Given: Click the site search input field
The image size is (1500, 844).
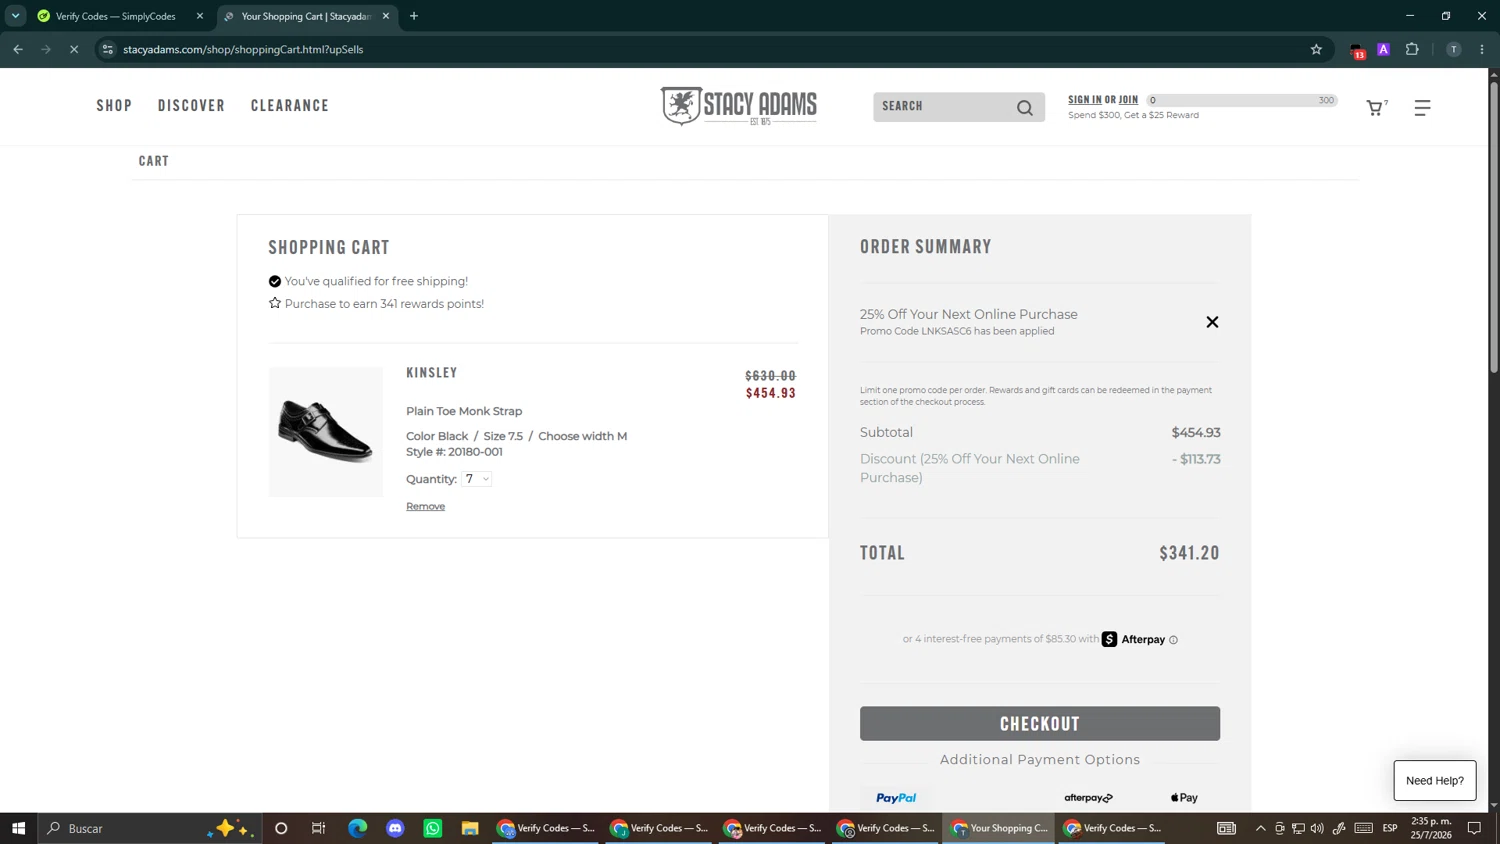Looking at the screenshot, I should [945, 107].
